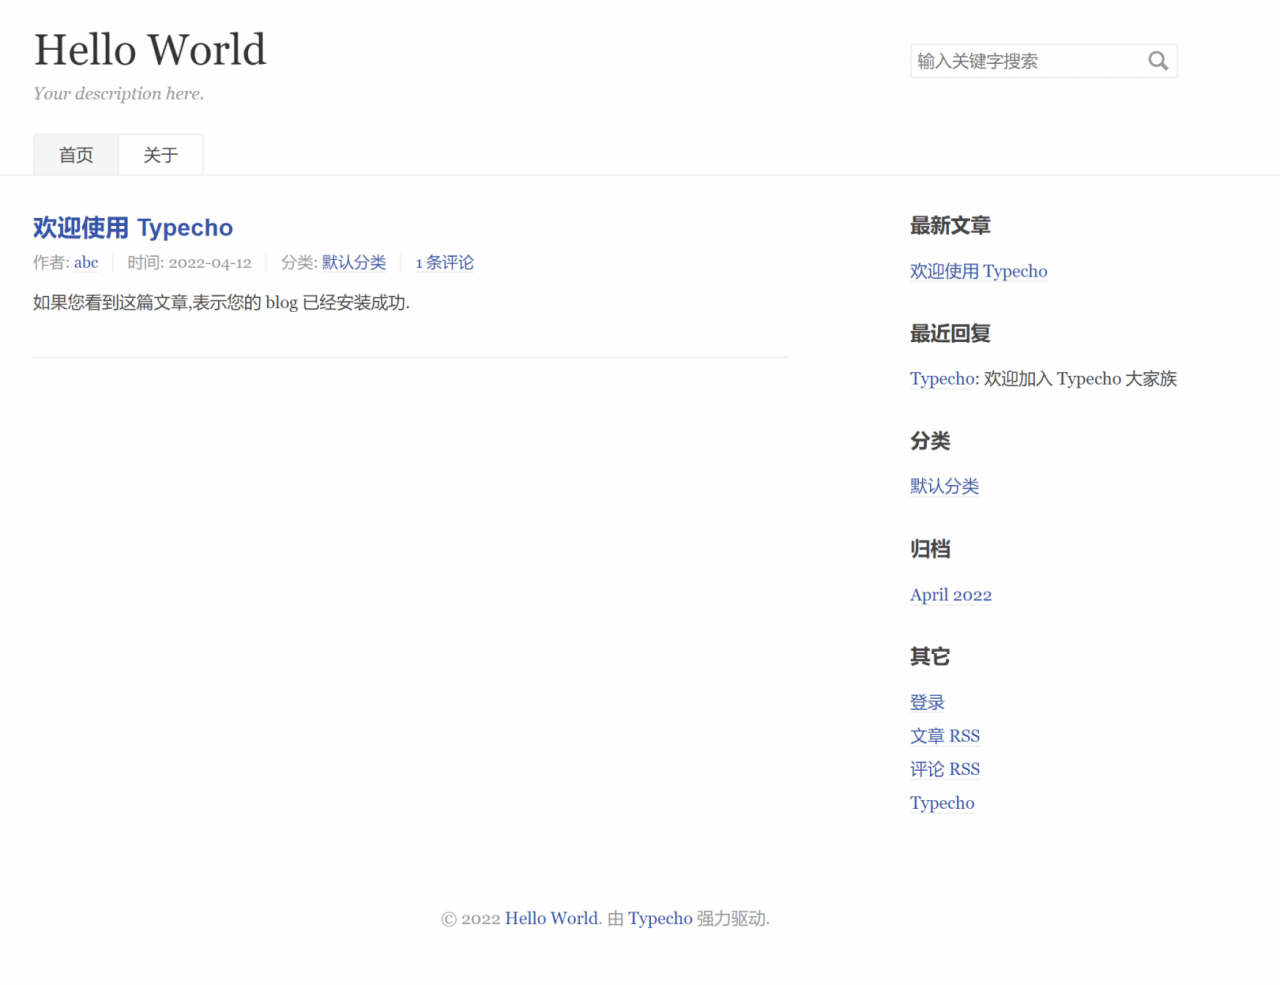View the 1 条评论 comments link
Viewport: 1280px width, 985px height.
pos(445,263)
